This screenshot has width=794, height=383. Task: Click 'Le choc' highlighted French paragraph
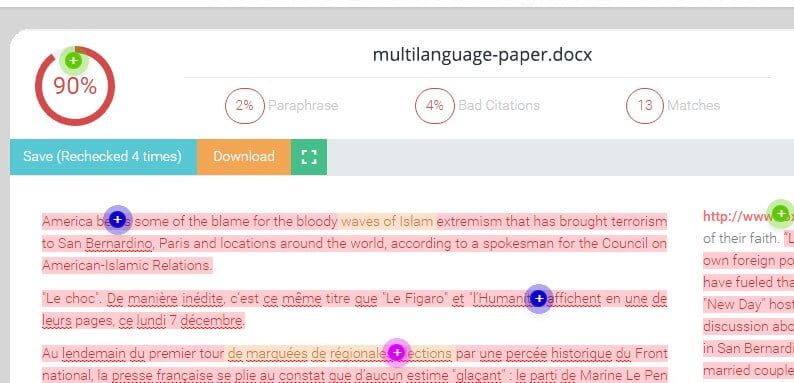tap(354, 310)
